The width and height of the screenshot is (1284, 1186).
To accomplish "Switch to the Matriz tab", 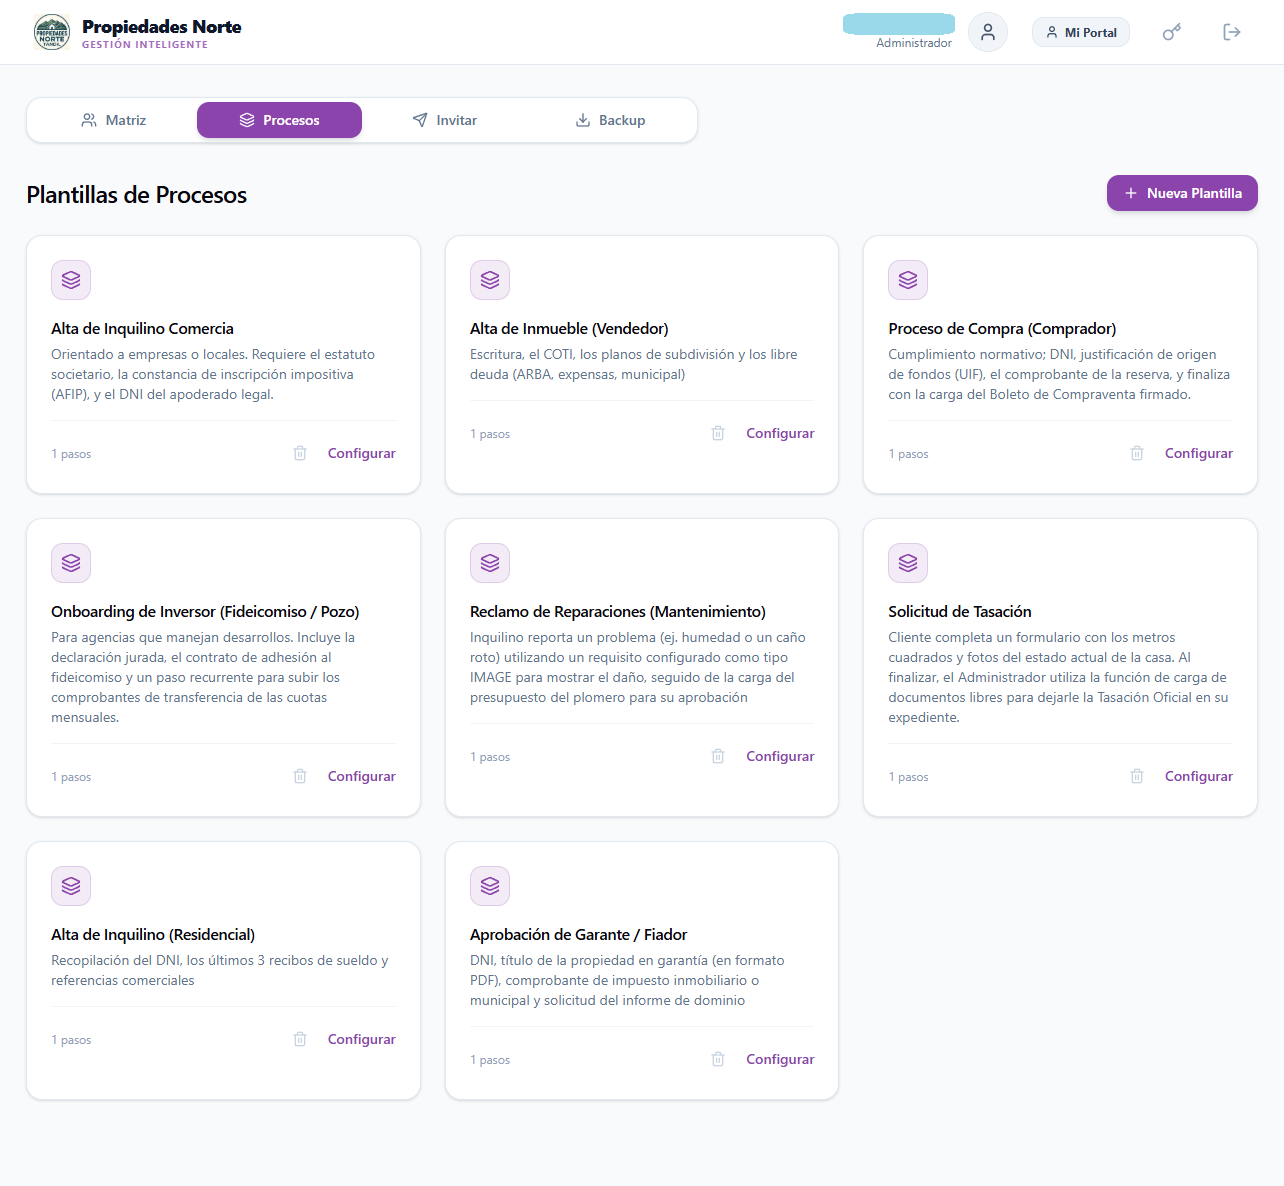I will [113, 120].
